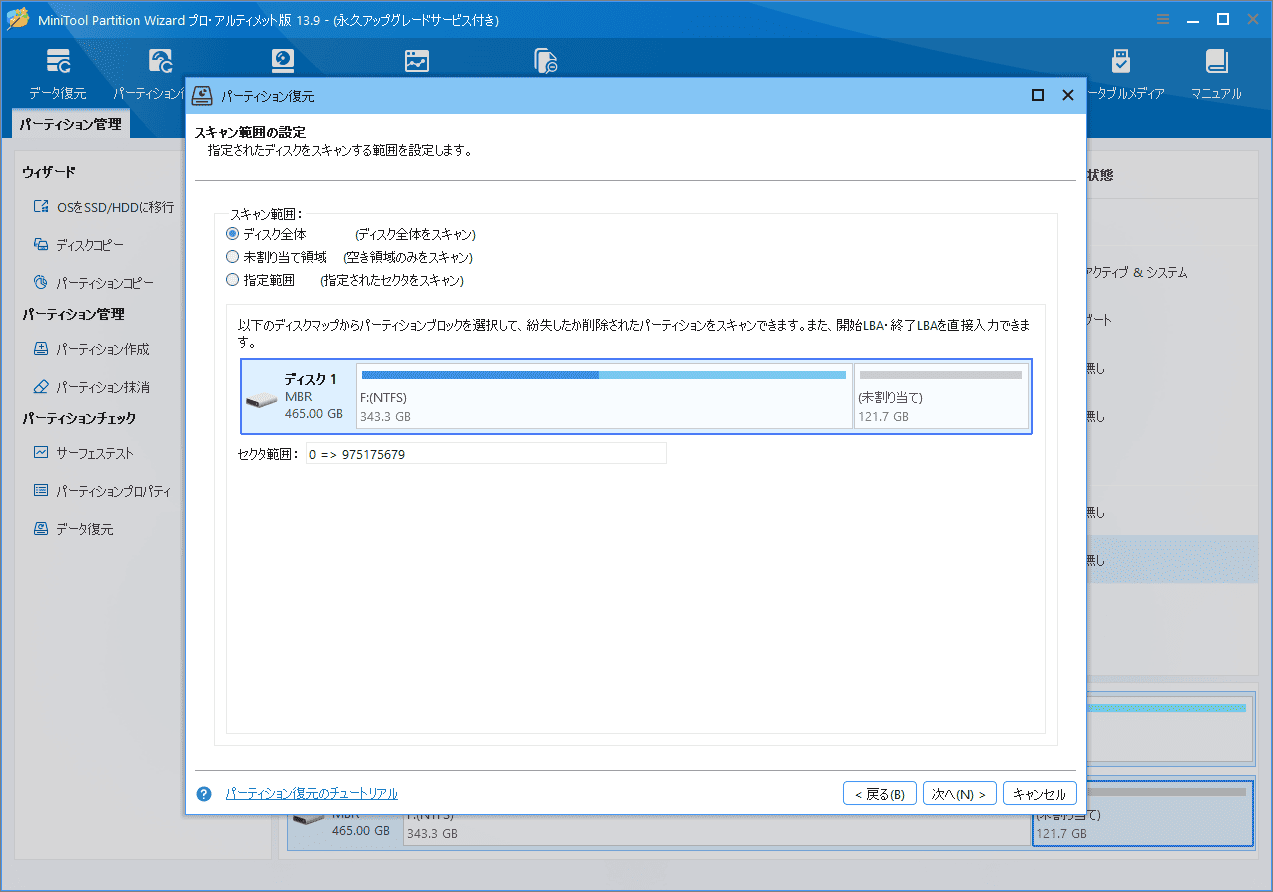This screenshot has width=1273, height=892.
Task: Click the disk benchmark toolbar icon
Action: click(x=283, y=61)
